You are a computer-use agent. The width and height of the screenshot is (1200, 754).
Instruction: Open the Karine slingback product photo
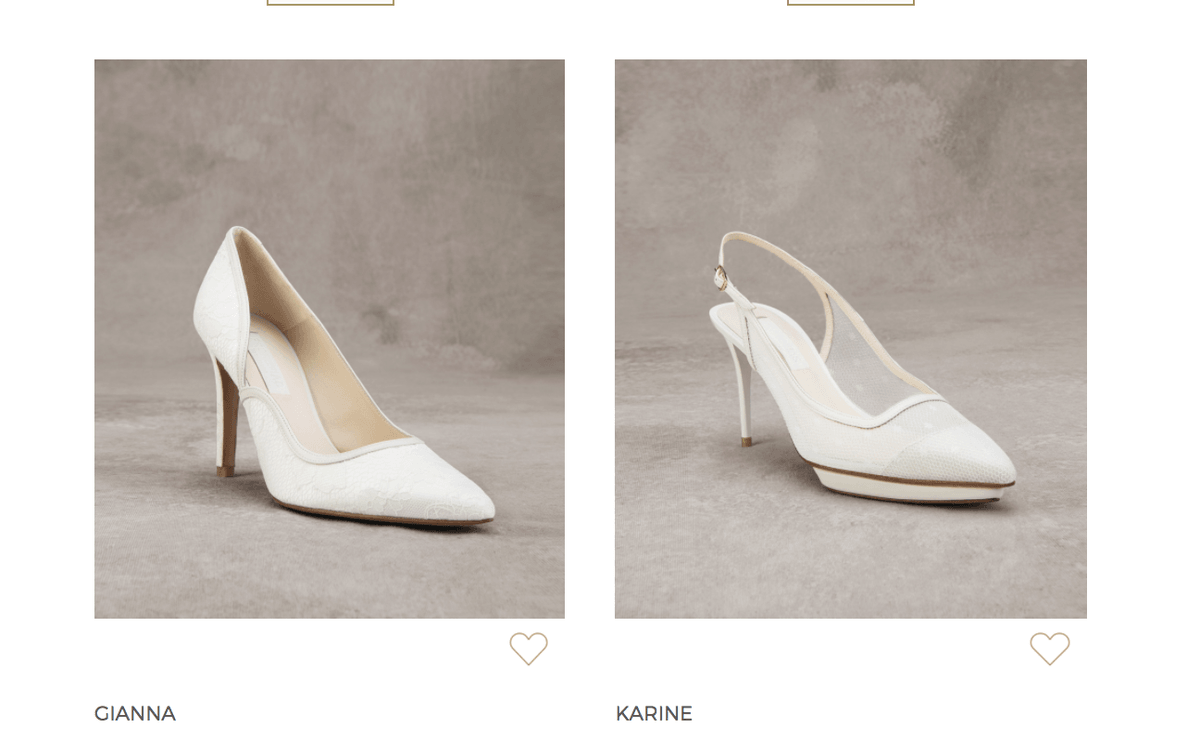(x=851, y=339)
